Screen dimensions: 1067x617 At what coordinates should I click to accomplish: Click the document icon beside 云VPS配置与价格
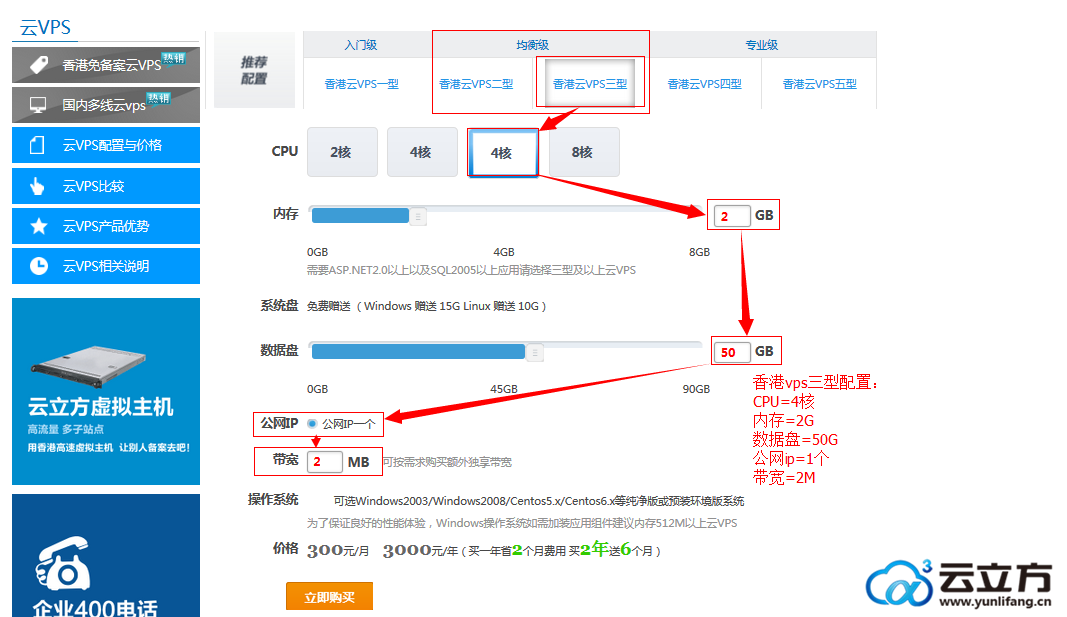coord(37,145)
